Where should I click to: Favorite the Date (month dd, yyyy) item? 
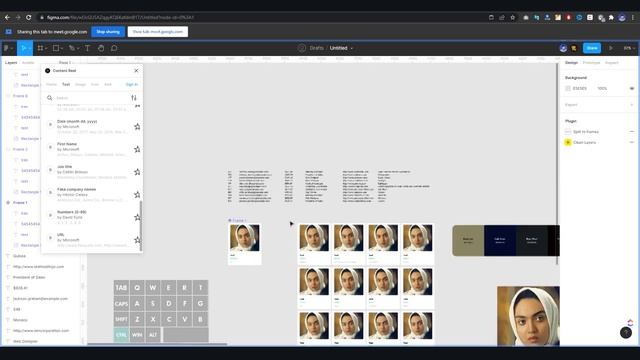[137, 127]
